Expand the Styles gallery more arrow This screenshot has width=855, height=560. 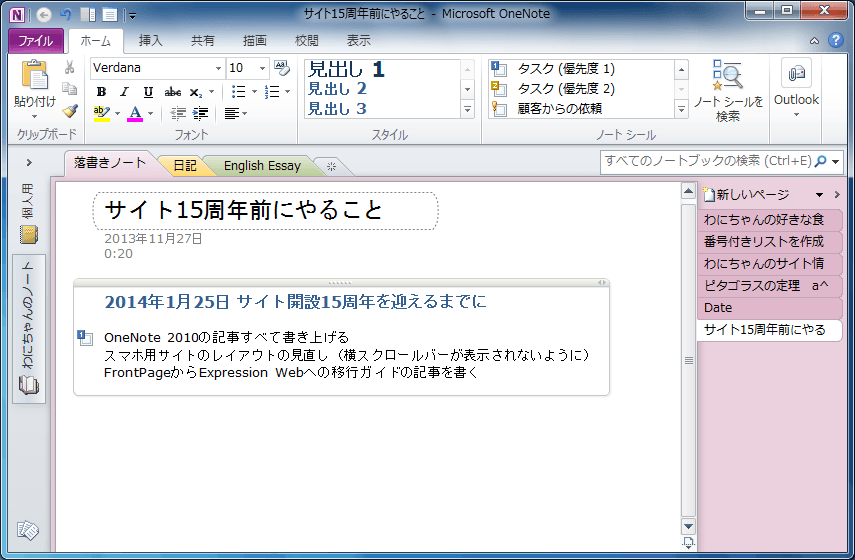tap(467, 110)
